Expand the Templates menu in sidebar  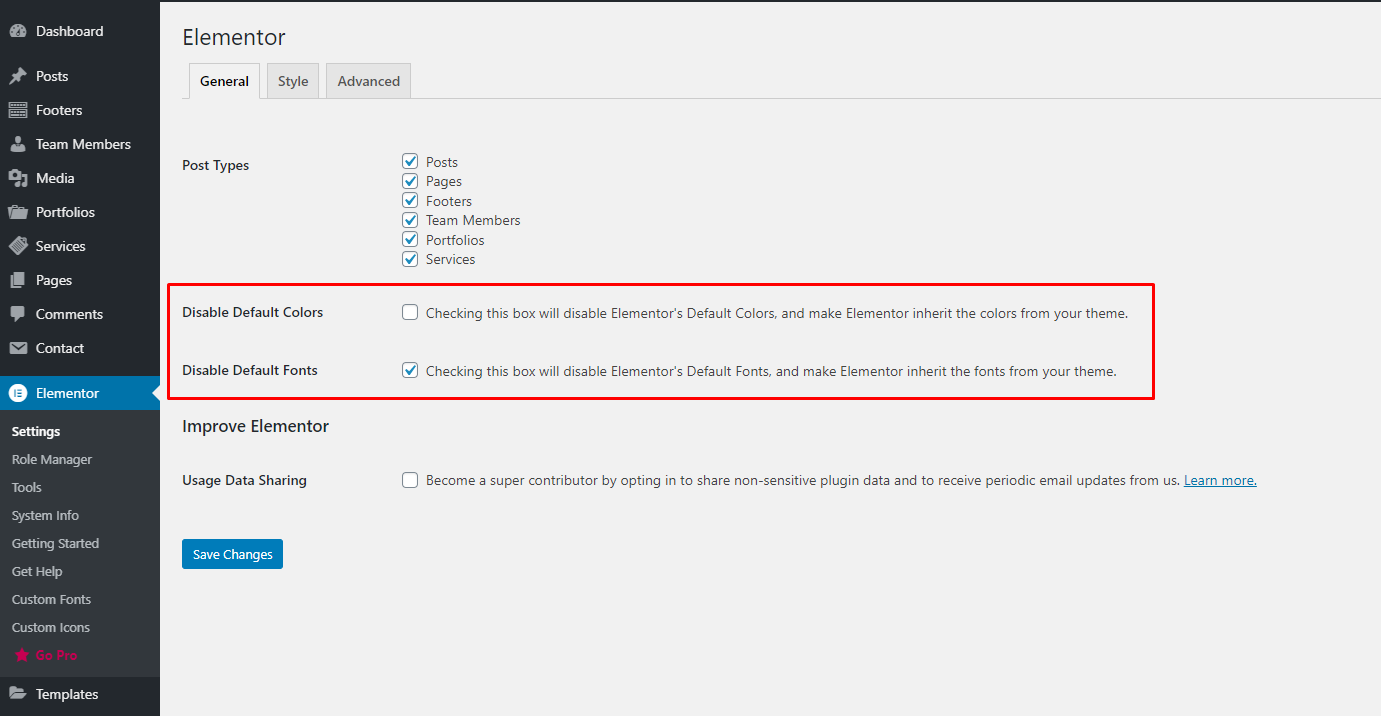(x=67, y=694)
